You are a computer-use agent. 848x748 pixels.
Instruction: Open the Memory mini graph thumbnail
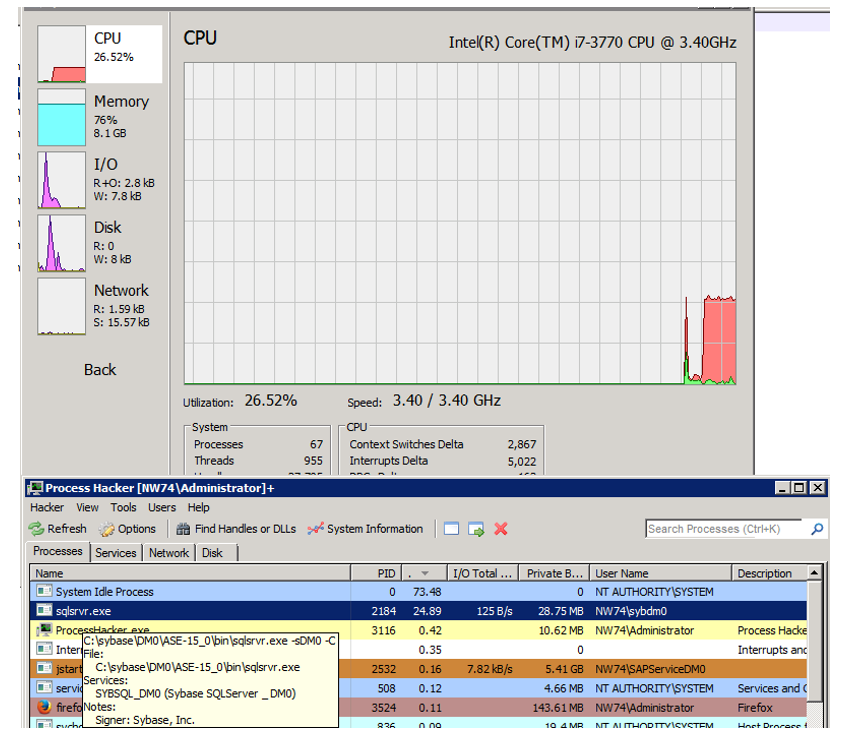(62, 117)
